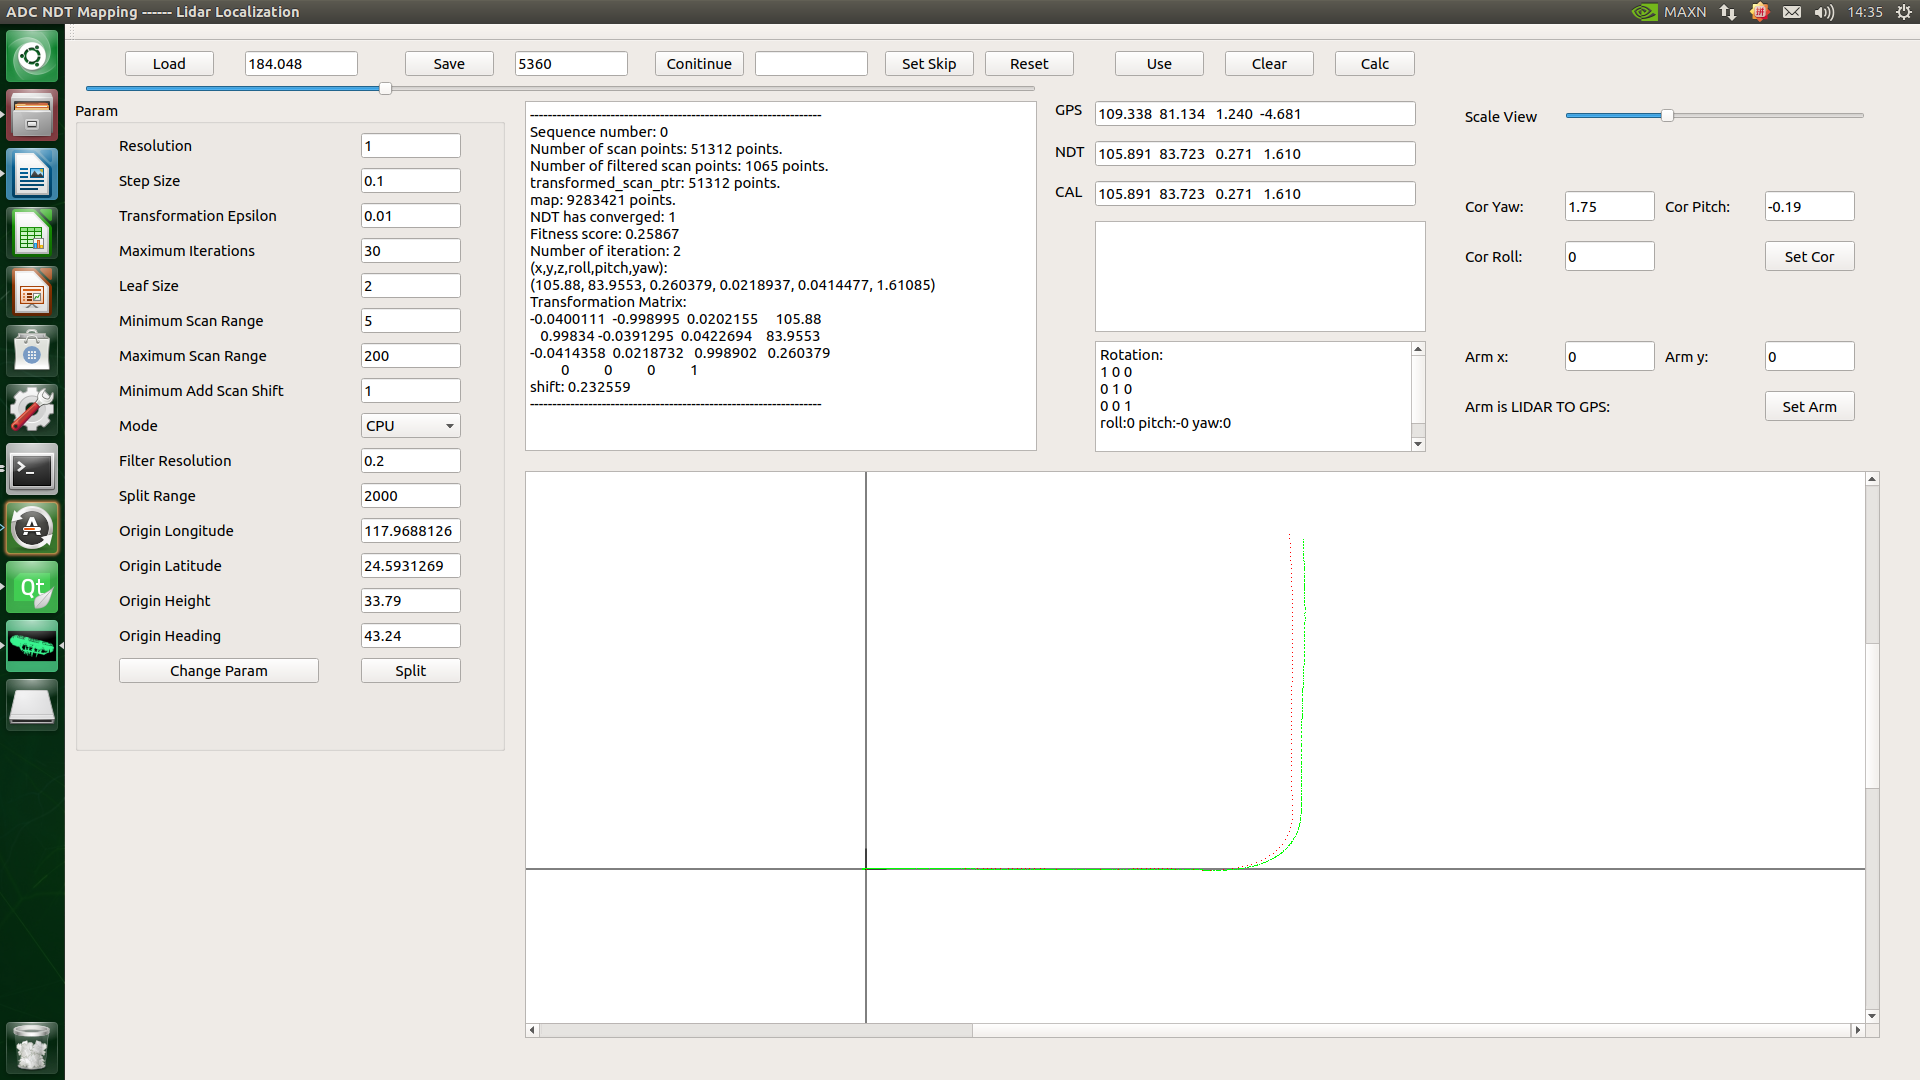1920x1080 pixels.
Task: Click the playback progress slider handle
Action: pos(385,89)
